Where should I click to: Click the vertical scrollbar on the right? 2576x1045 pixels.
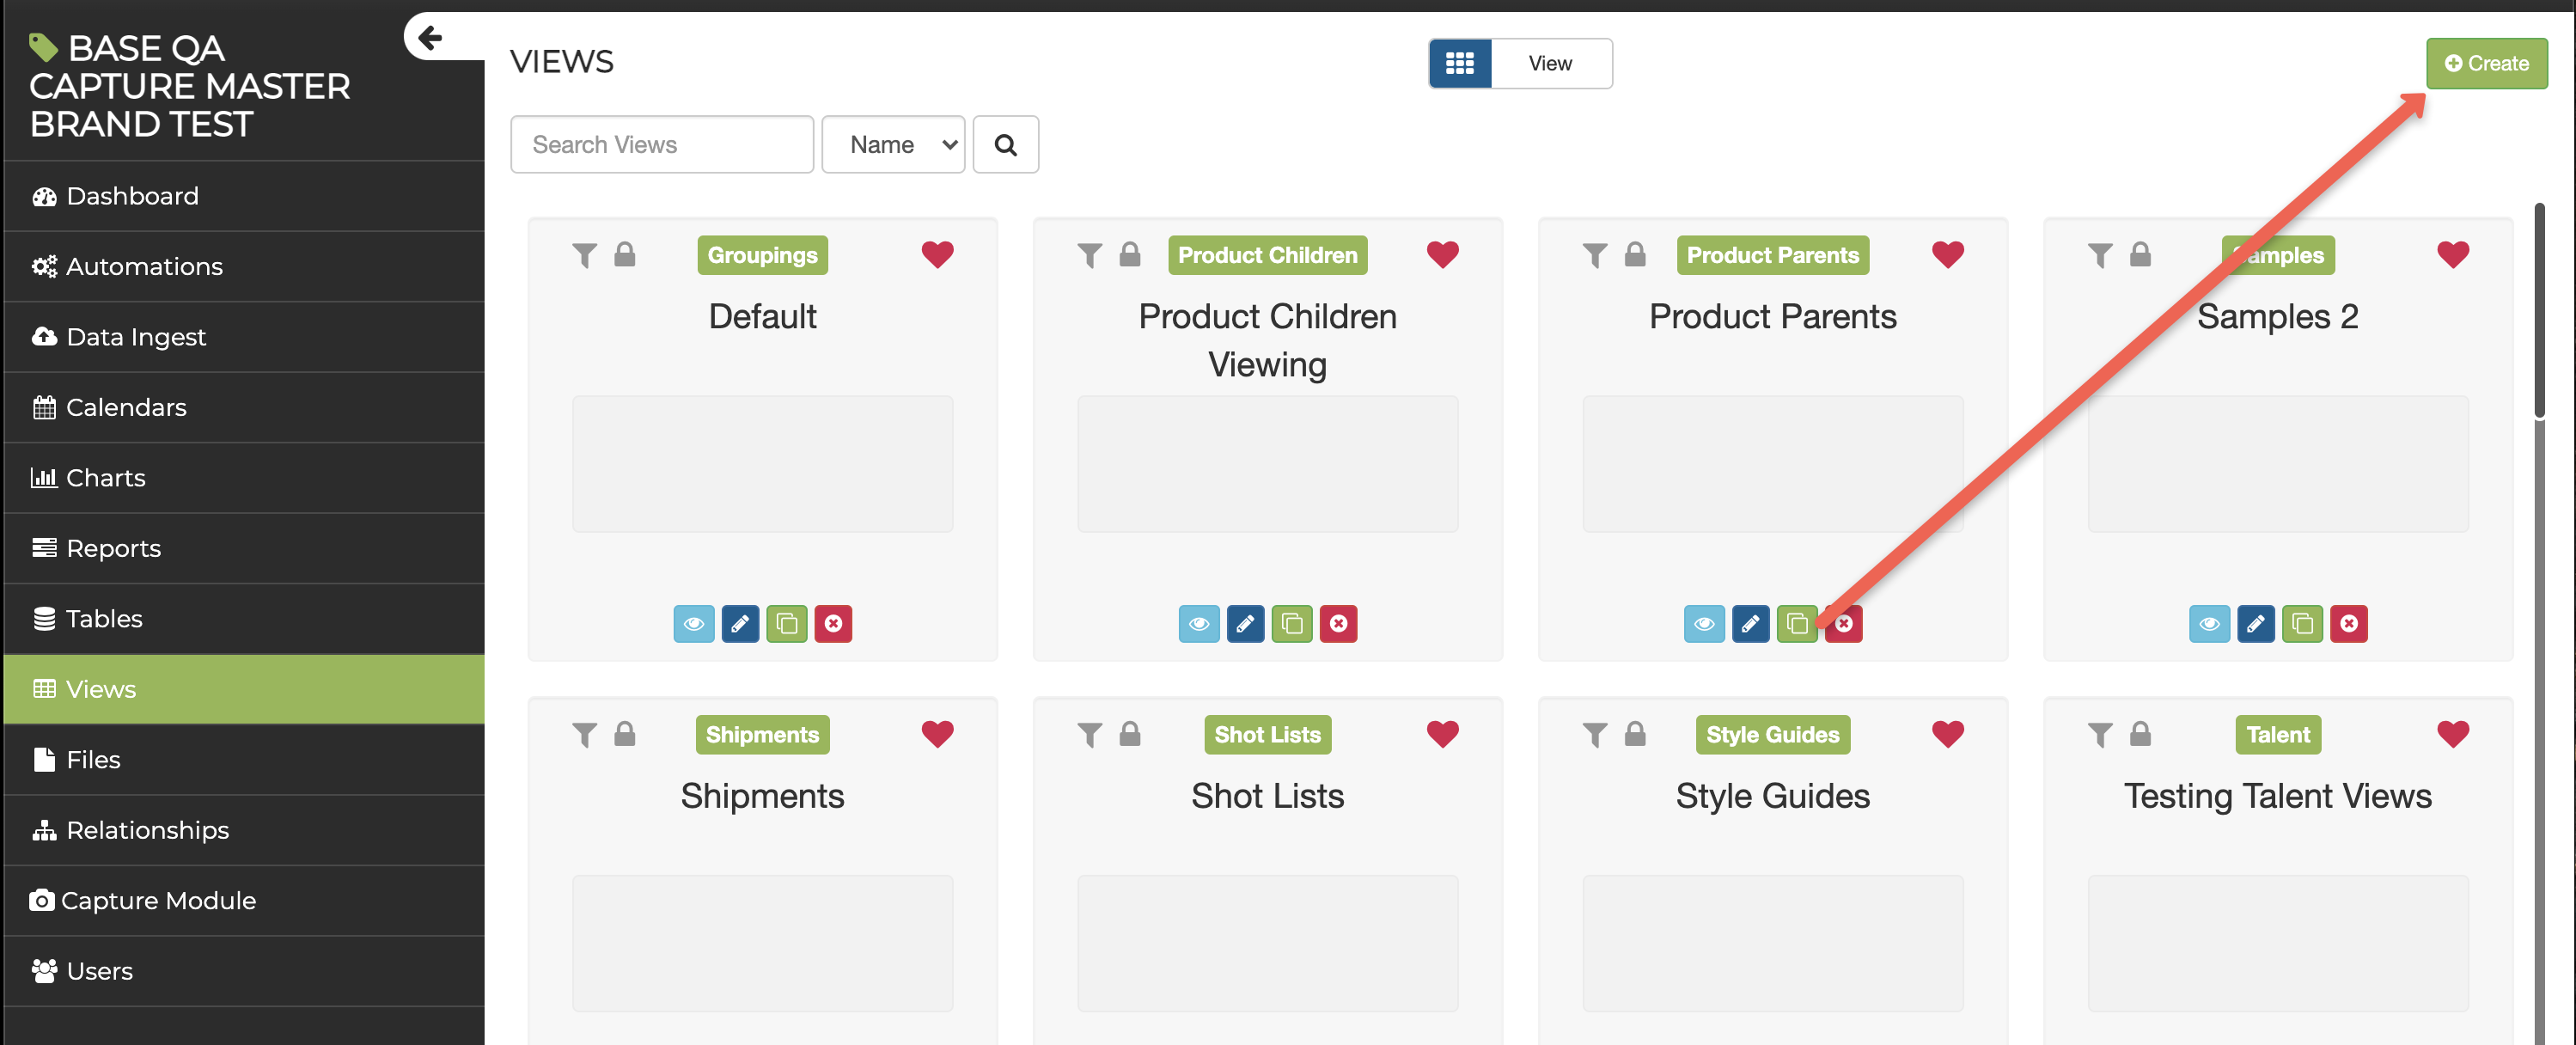(2538, 310)
